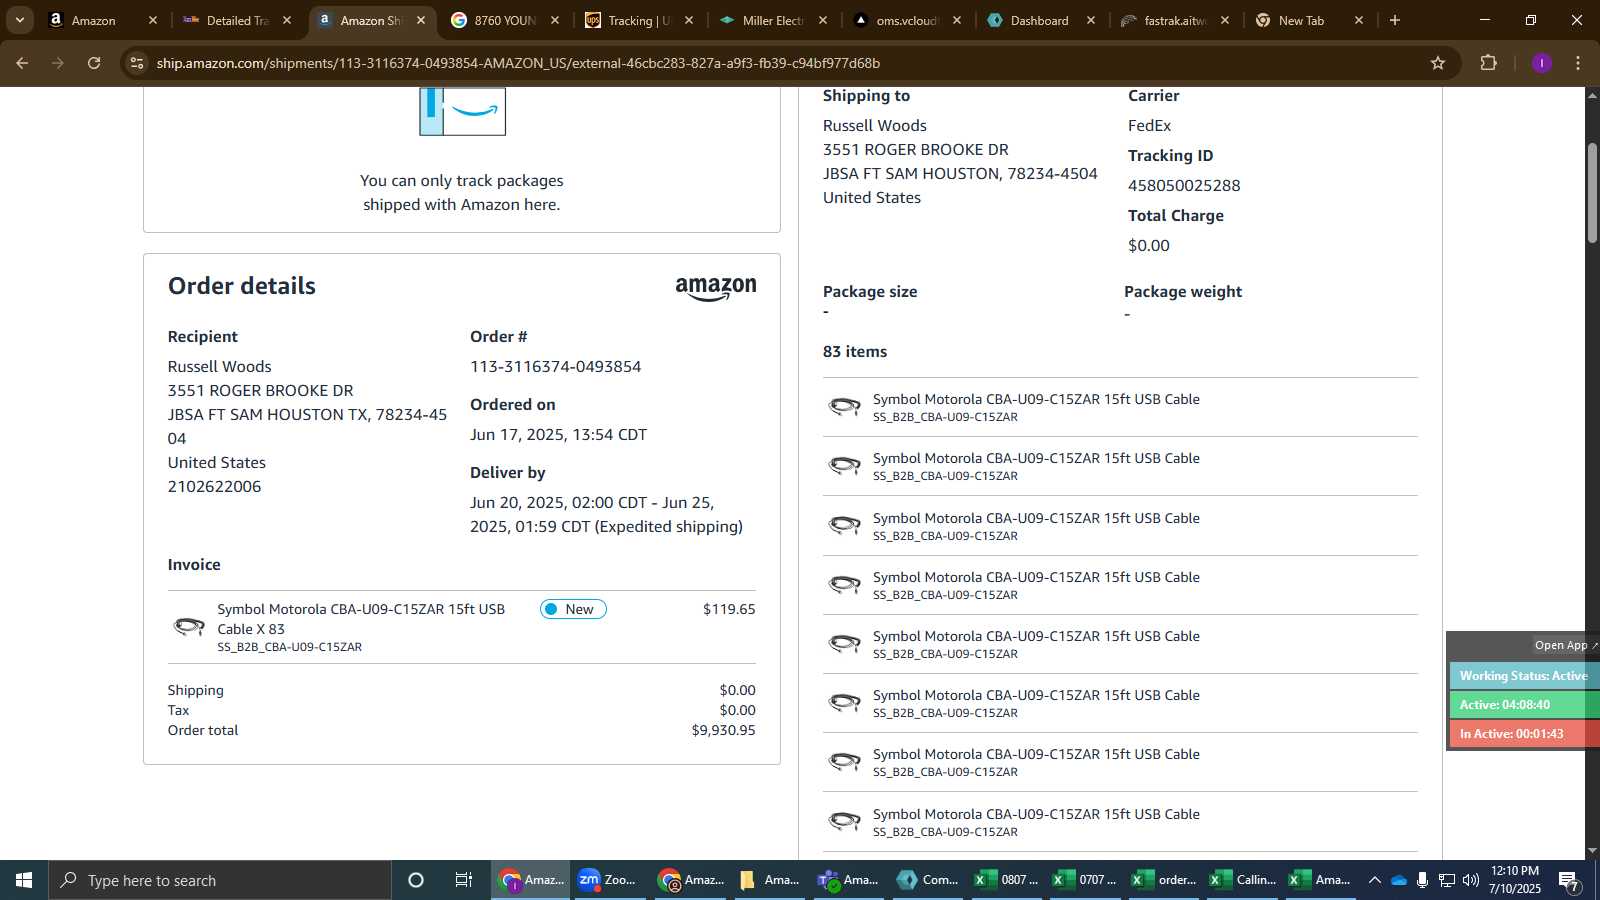The width and height of the screenshot is (1600, 900).
Task: Click the 83 items heading
Action: tap(855, 352)
